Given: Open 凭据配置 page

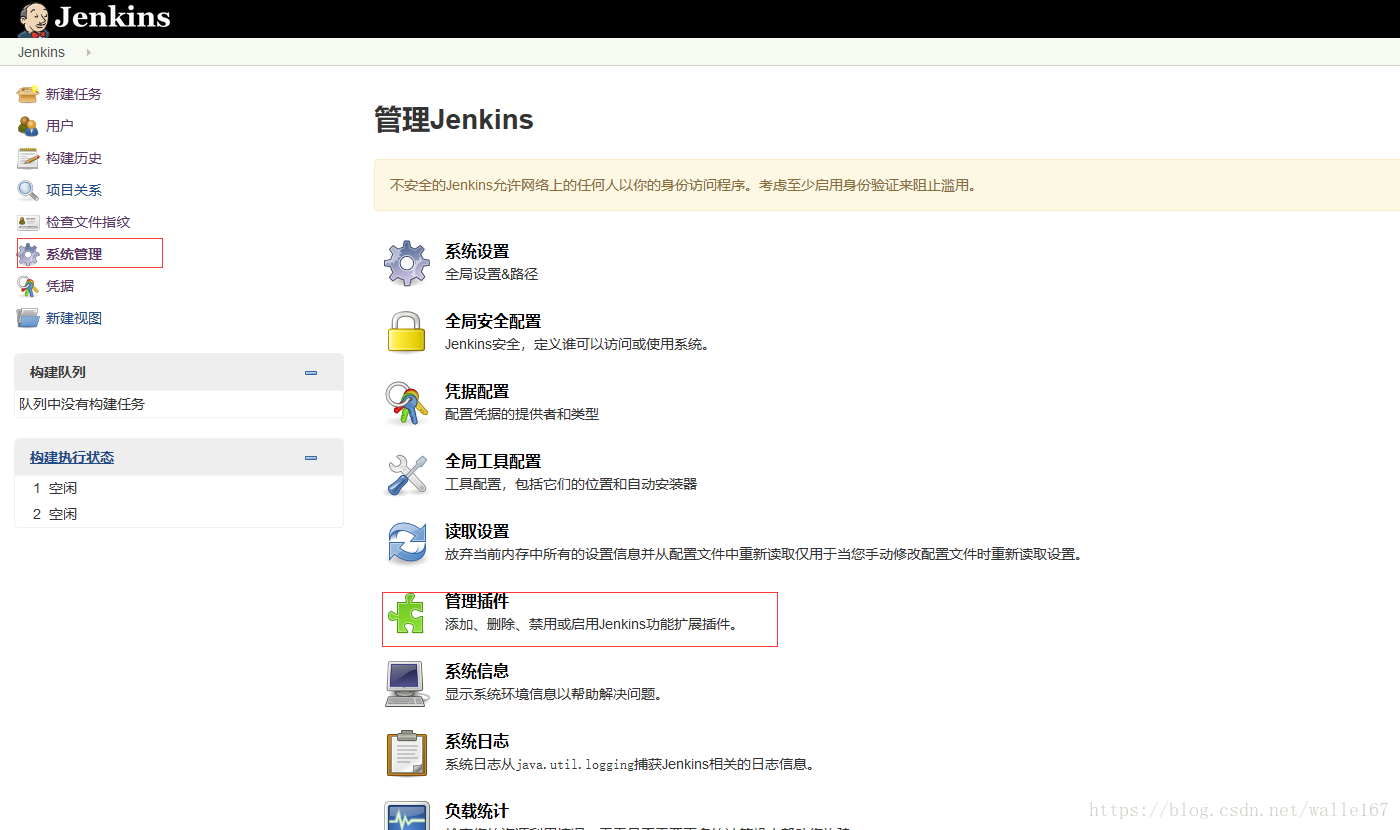Looking at the screenshot, I should pyautogui.click(x=477, y=391).
